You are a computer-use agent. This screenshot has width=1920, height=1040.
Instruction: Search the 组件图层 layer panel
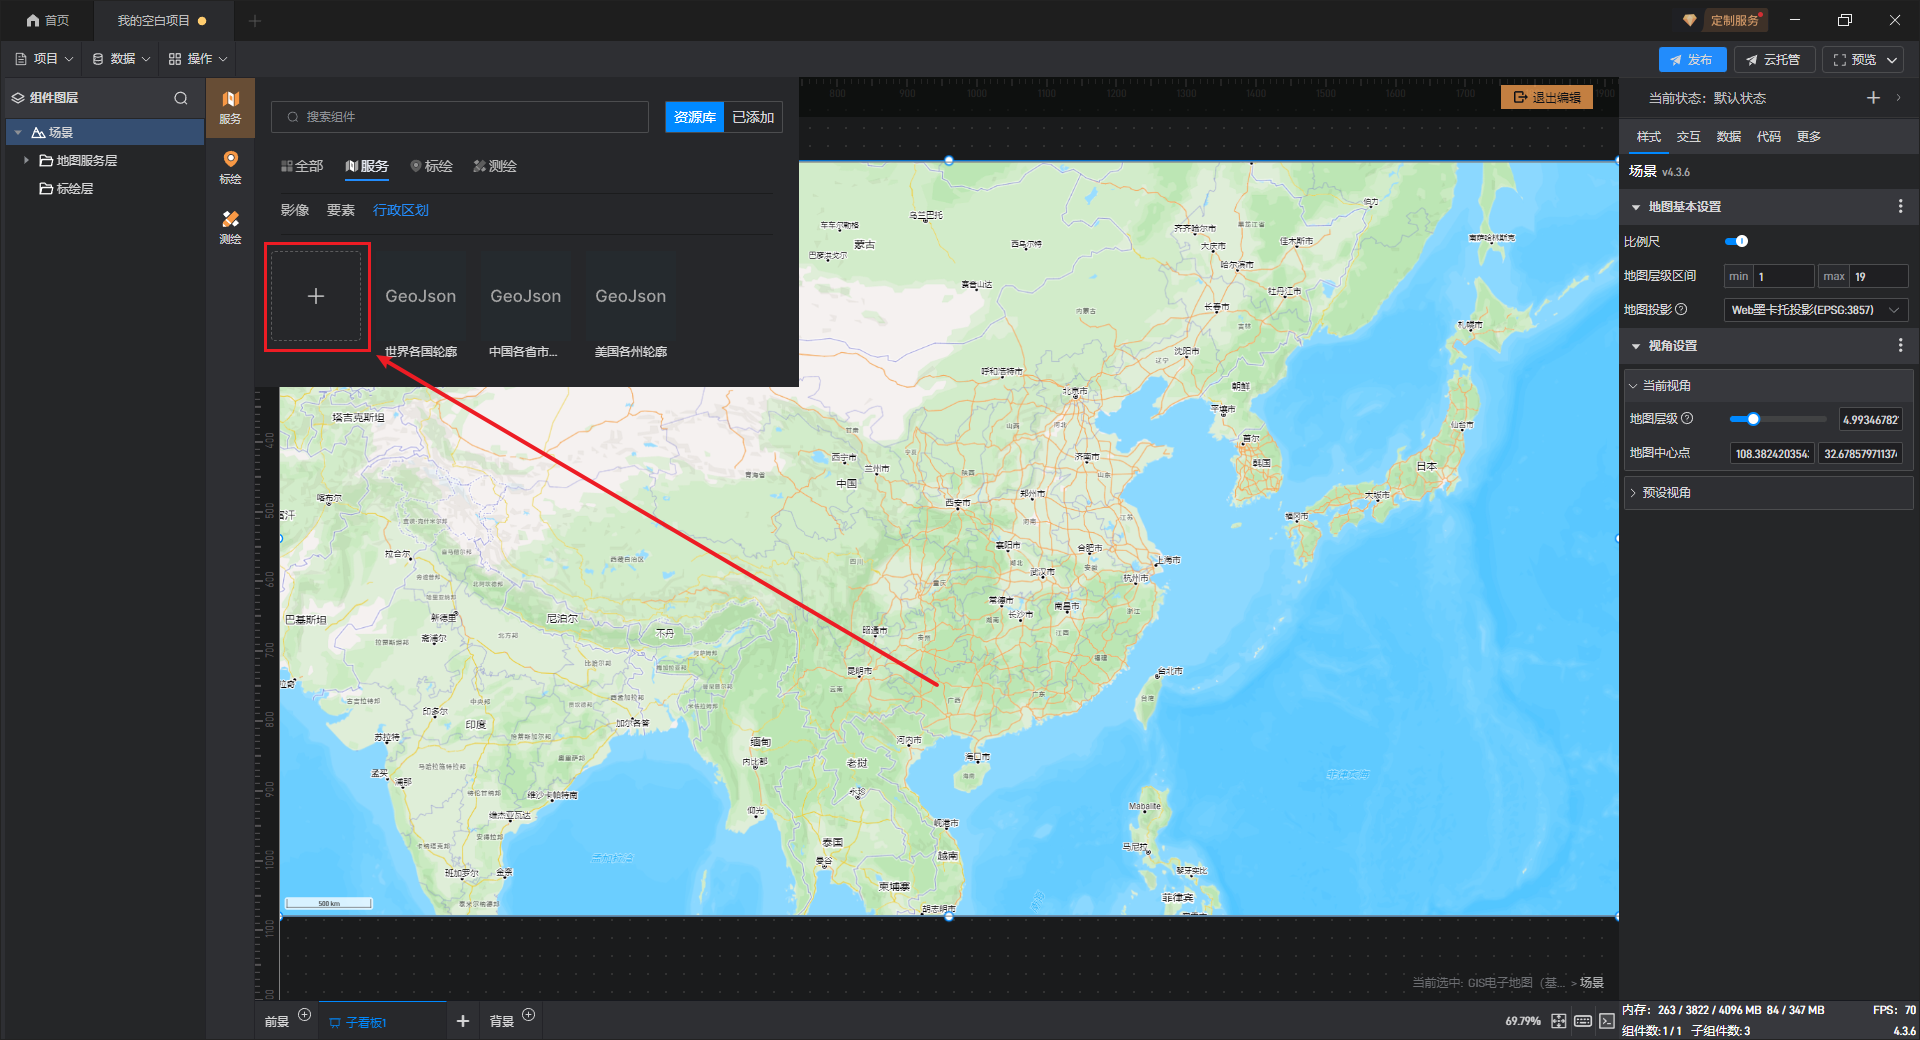coord(181,98)
